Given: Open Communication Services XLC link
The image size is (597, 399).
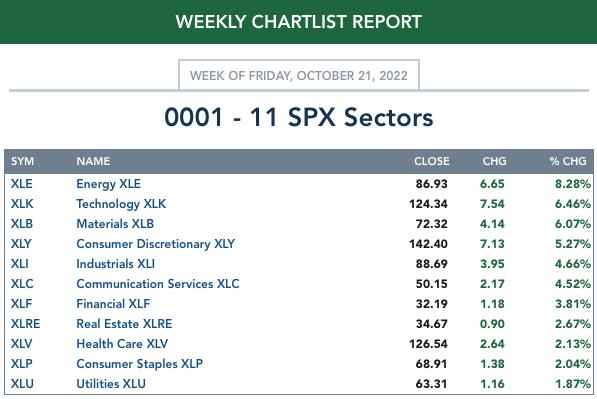Looking at the screenshot, I should 158,284.
